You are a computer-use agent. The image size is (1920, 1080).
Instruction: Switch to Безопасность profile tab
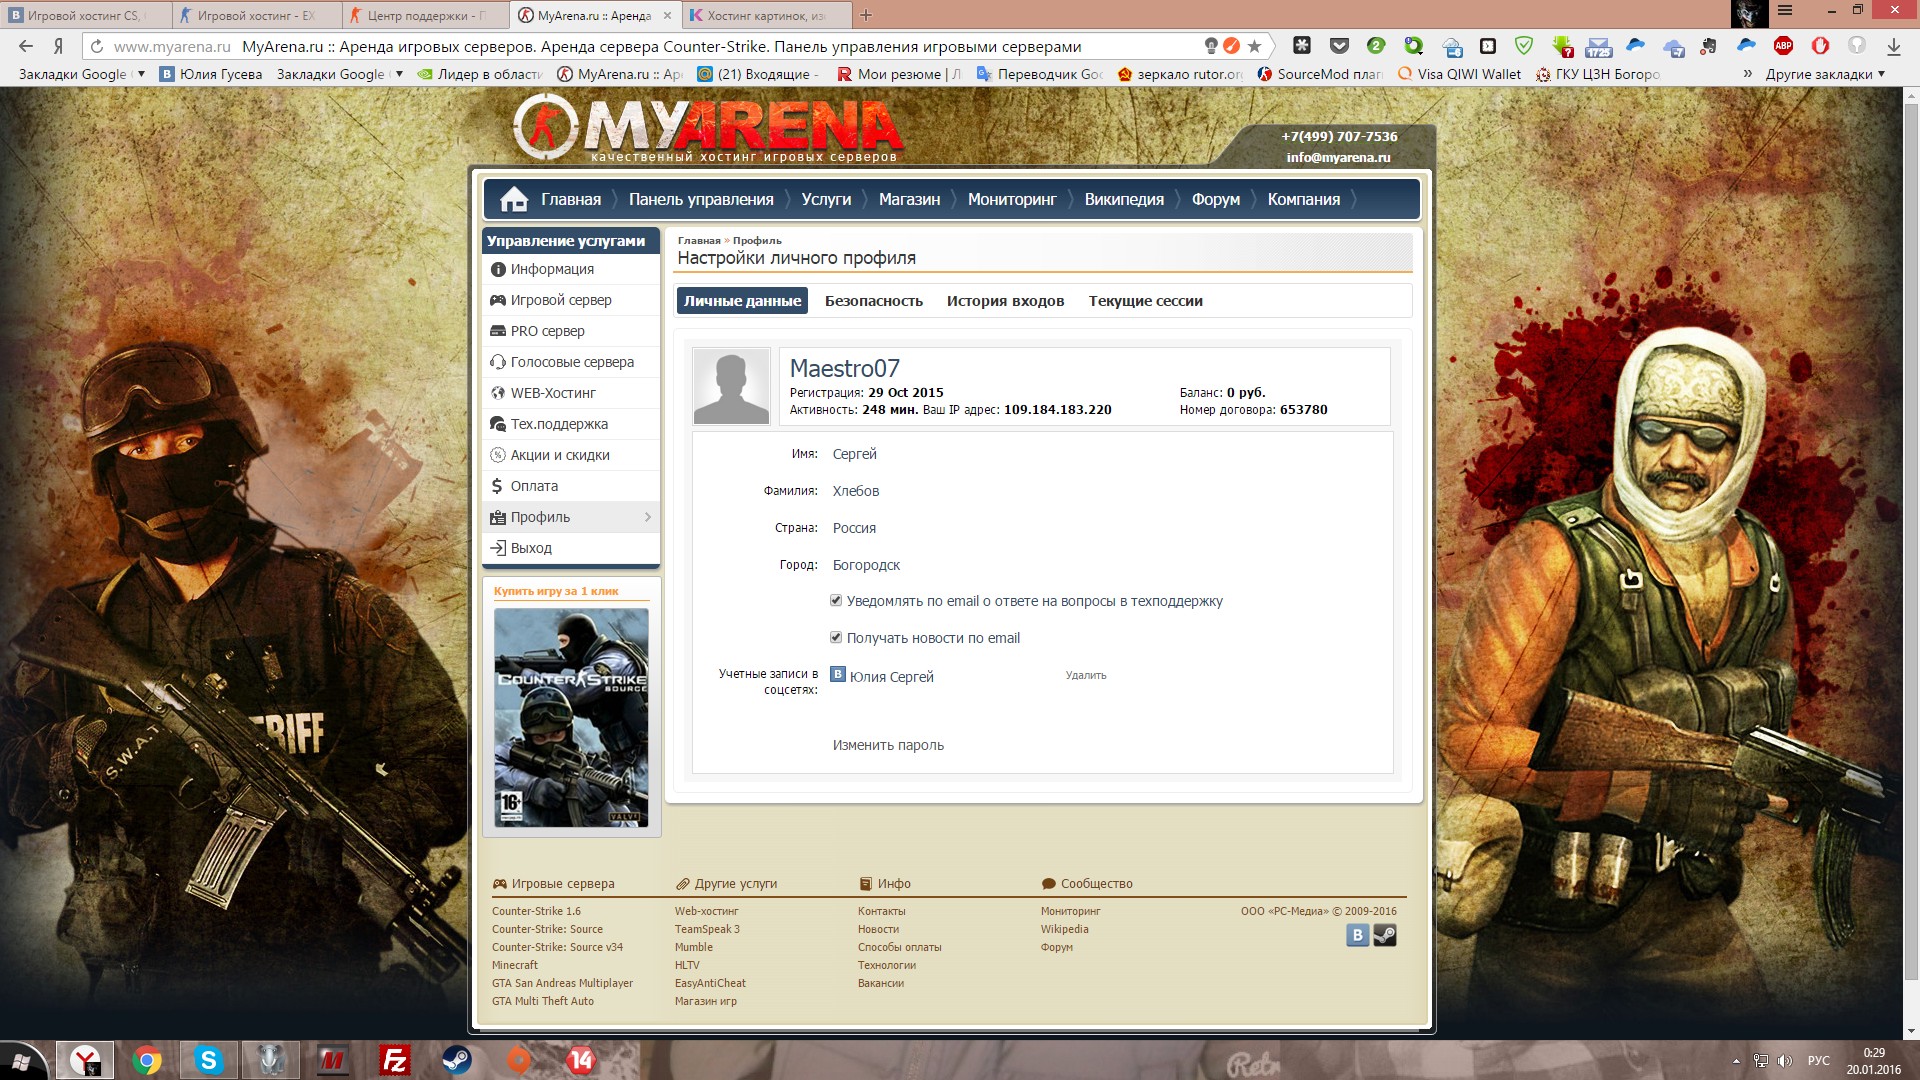click(874, 301)
